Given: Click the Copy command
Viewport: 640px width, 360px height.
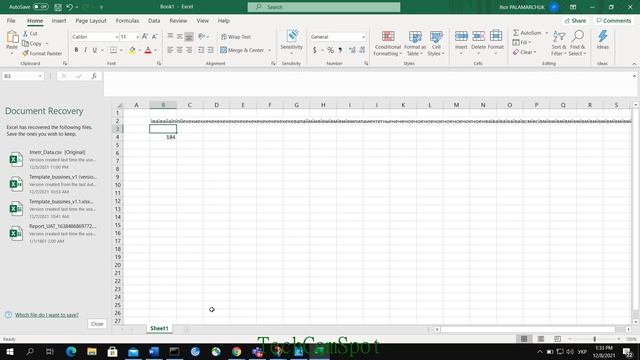Looking at the screenshot, I should [32, 43].
